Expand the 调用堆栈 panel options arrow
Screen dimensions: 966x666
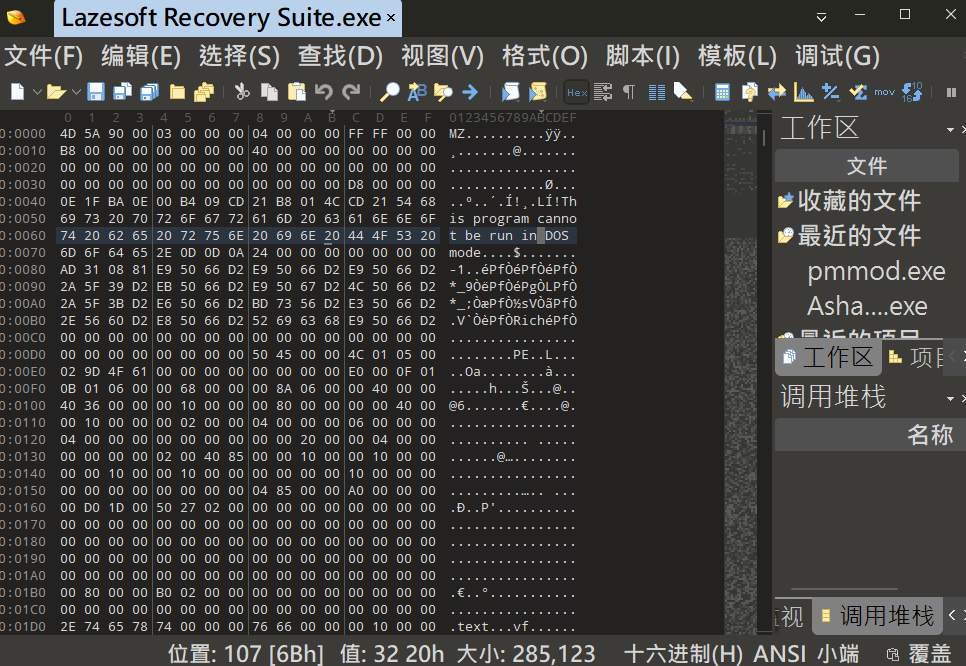(950, 399)
